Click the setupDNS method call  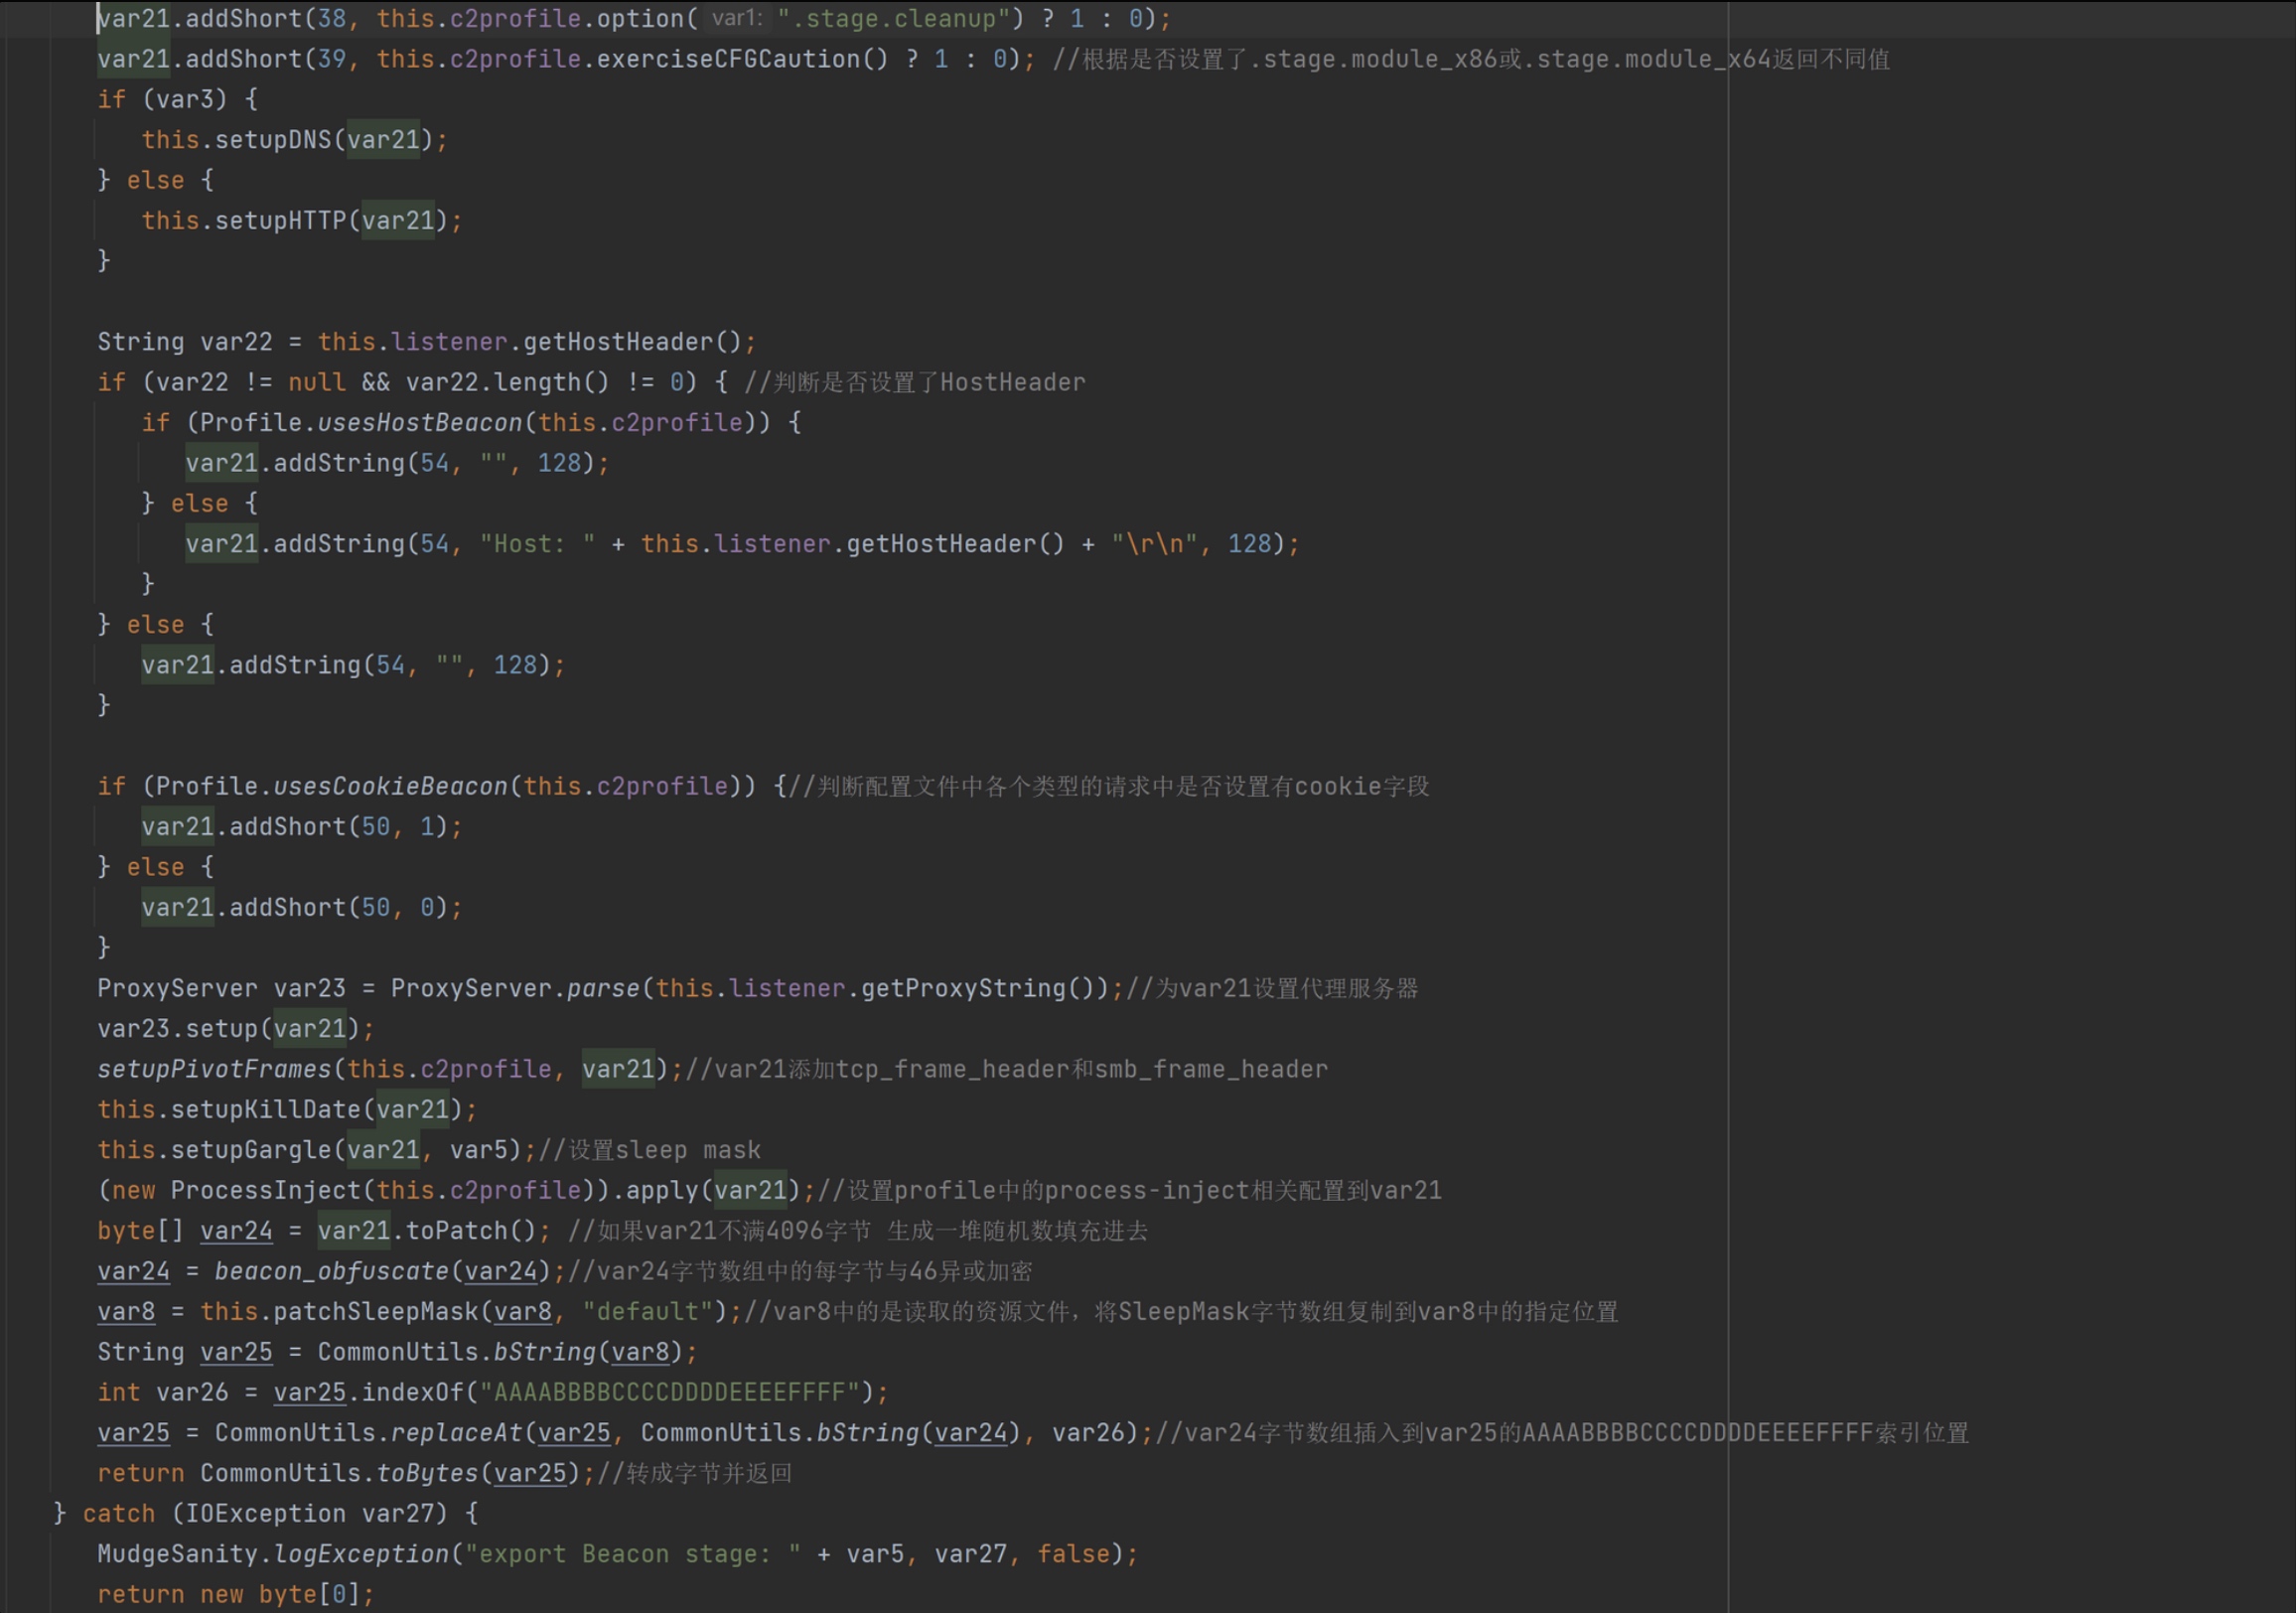pos(272,140)
